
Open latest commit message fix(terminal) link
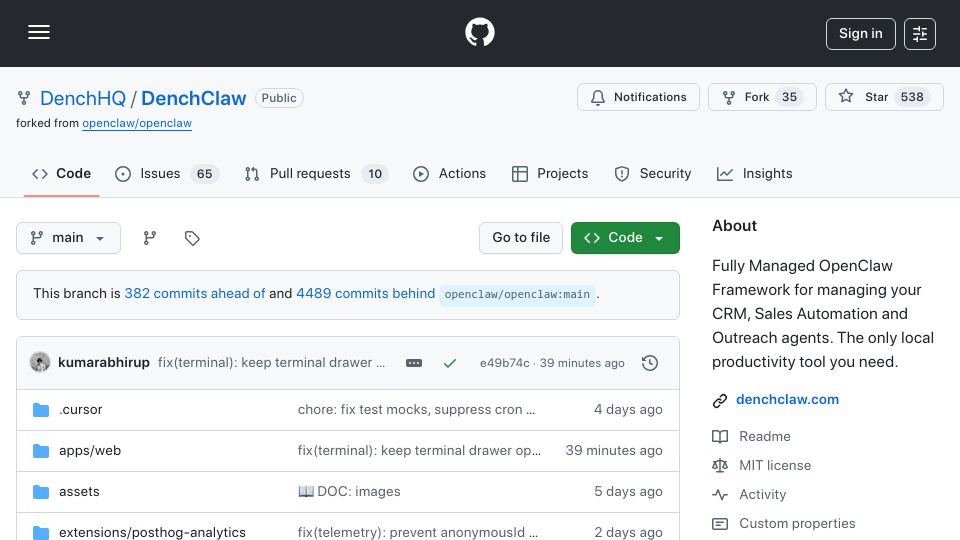271,362
